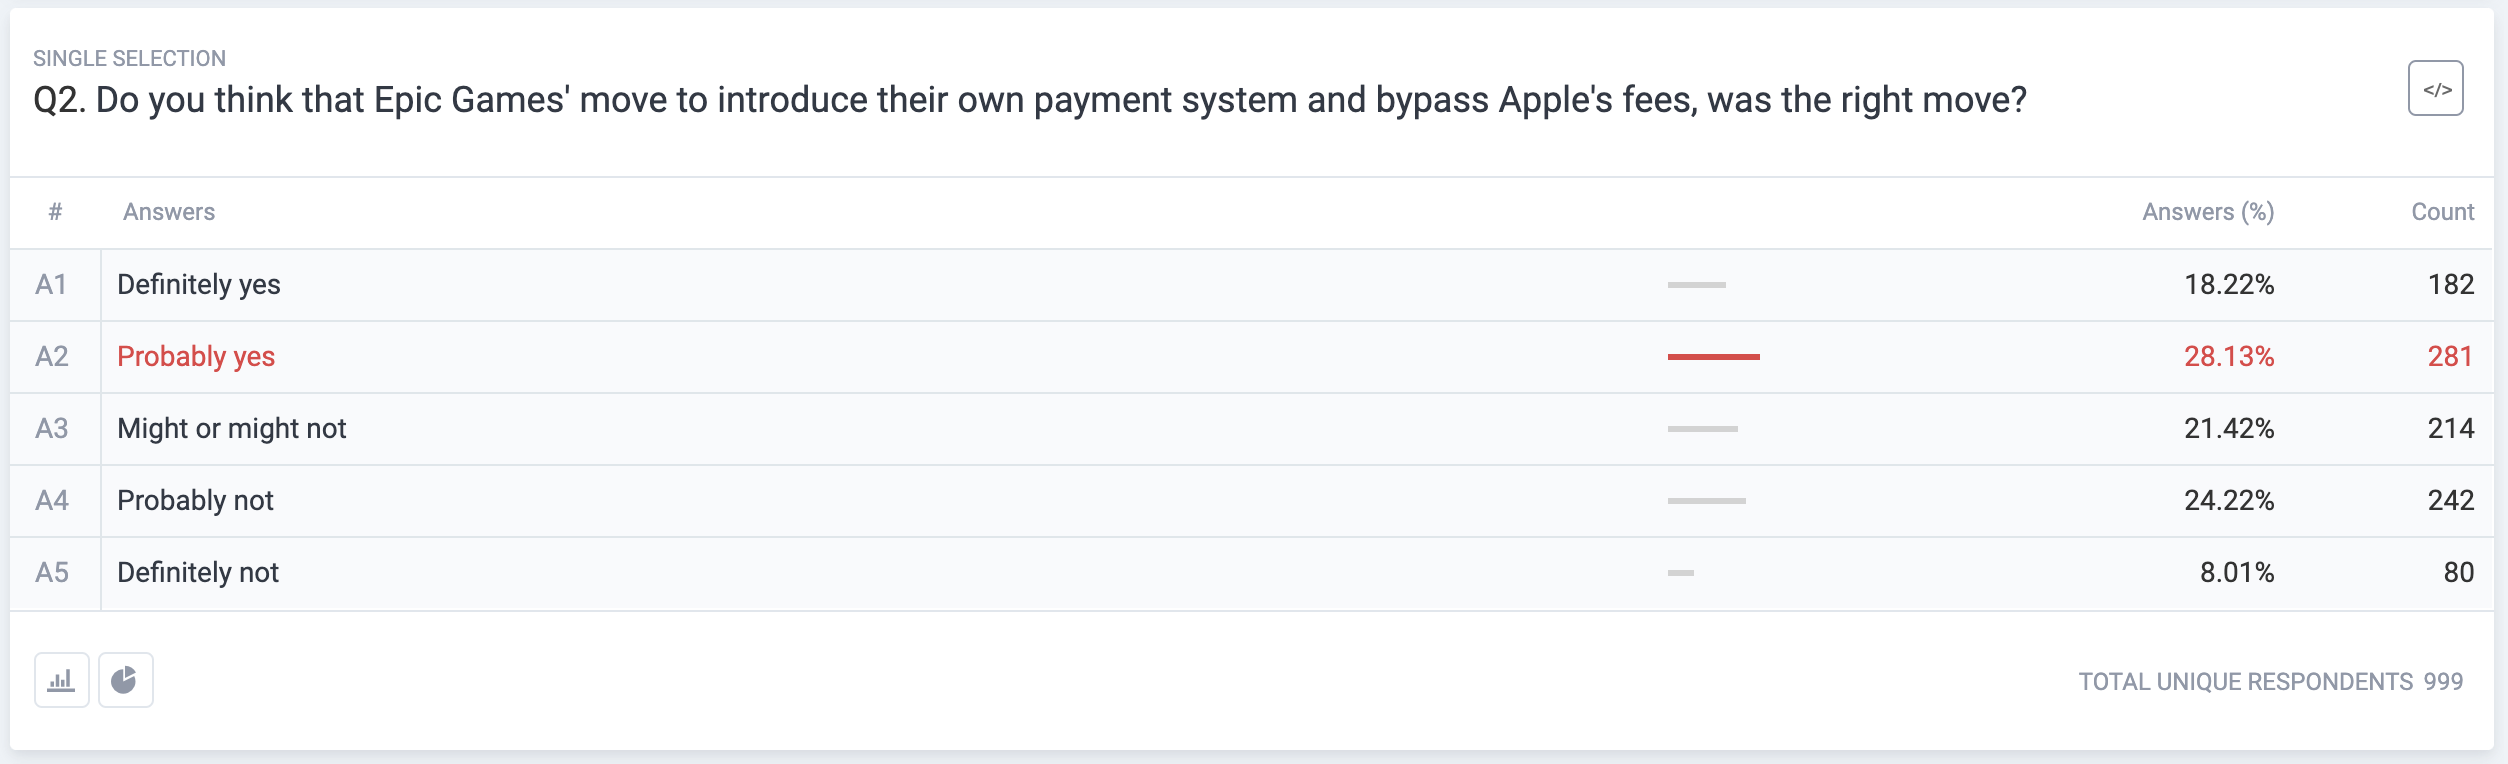Switch to bar chart view
2508x764 pixels.
62,680
